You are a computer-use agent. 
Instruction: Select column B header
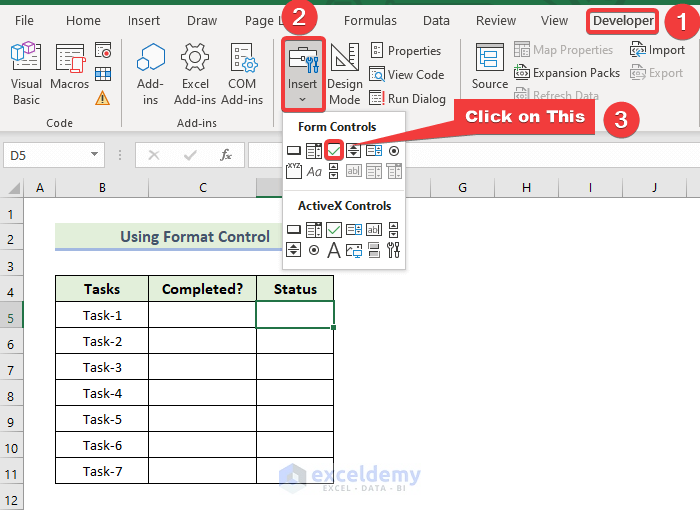102,188
